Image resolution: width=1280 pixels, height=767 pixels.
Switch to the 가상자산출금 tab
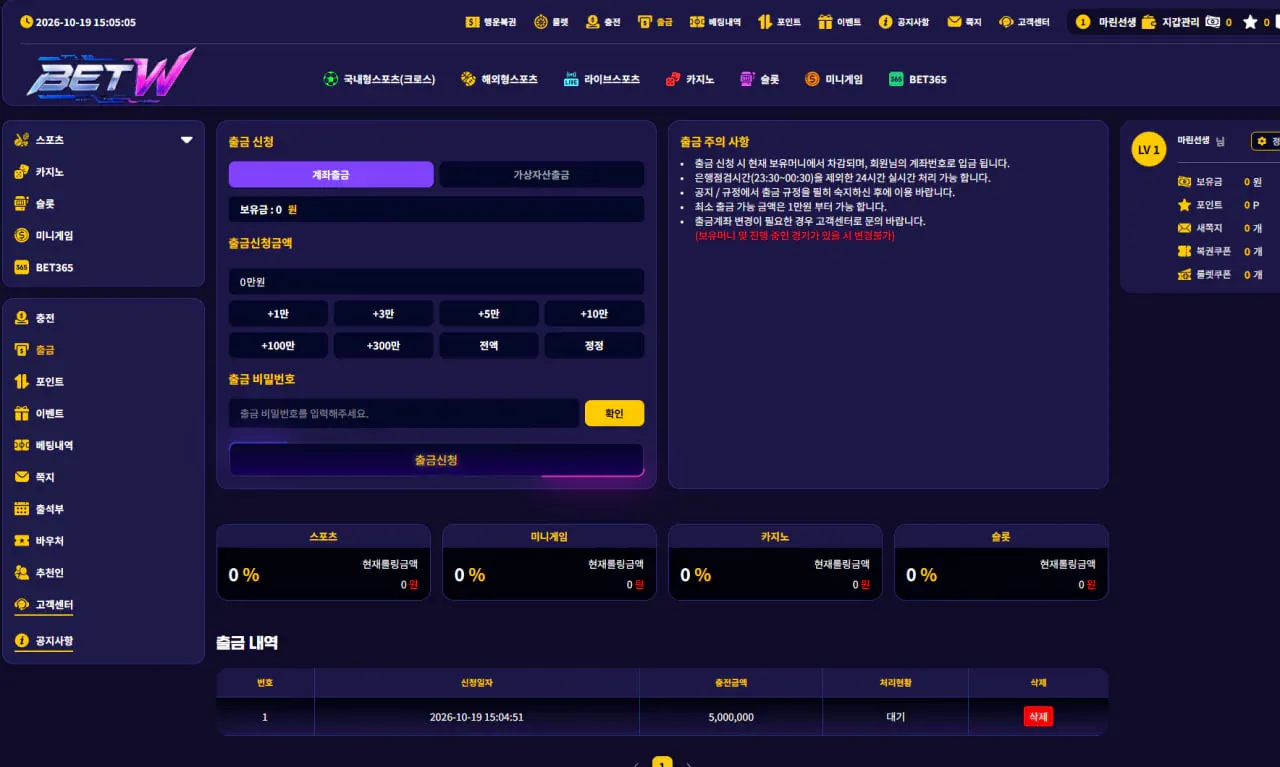(x=541, y=174)
